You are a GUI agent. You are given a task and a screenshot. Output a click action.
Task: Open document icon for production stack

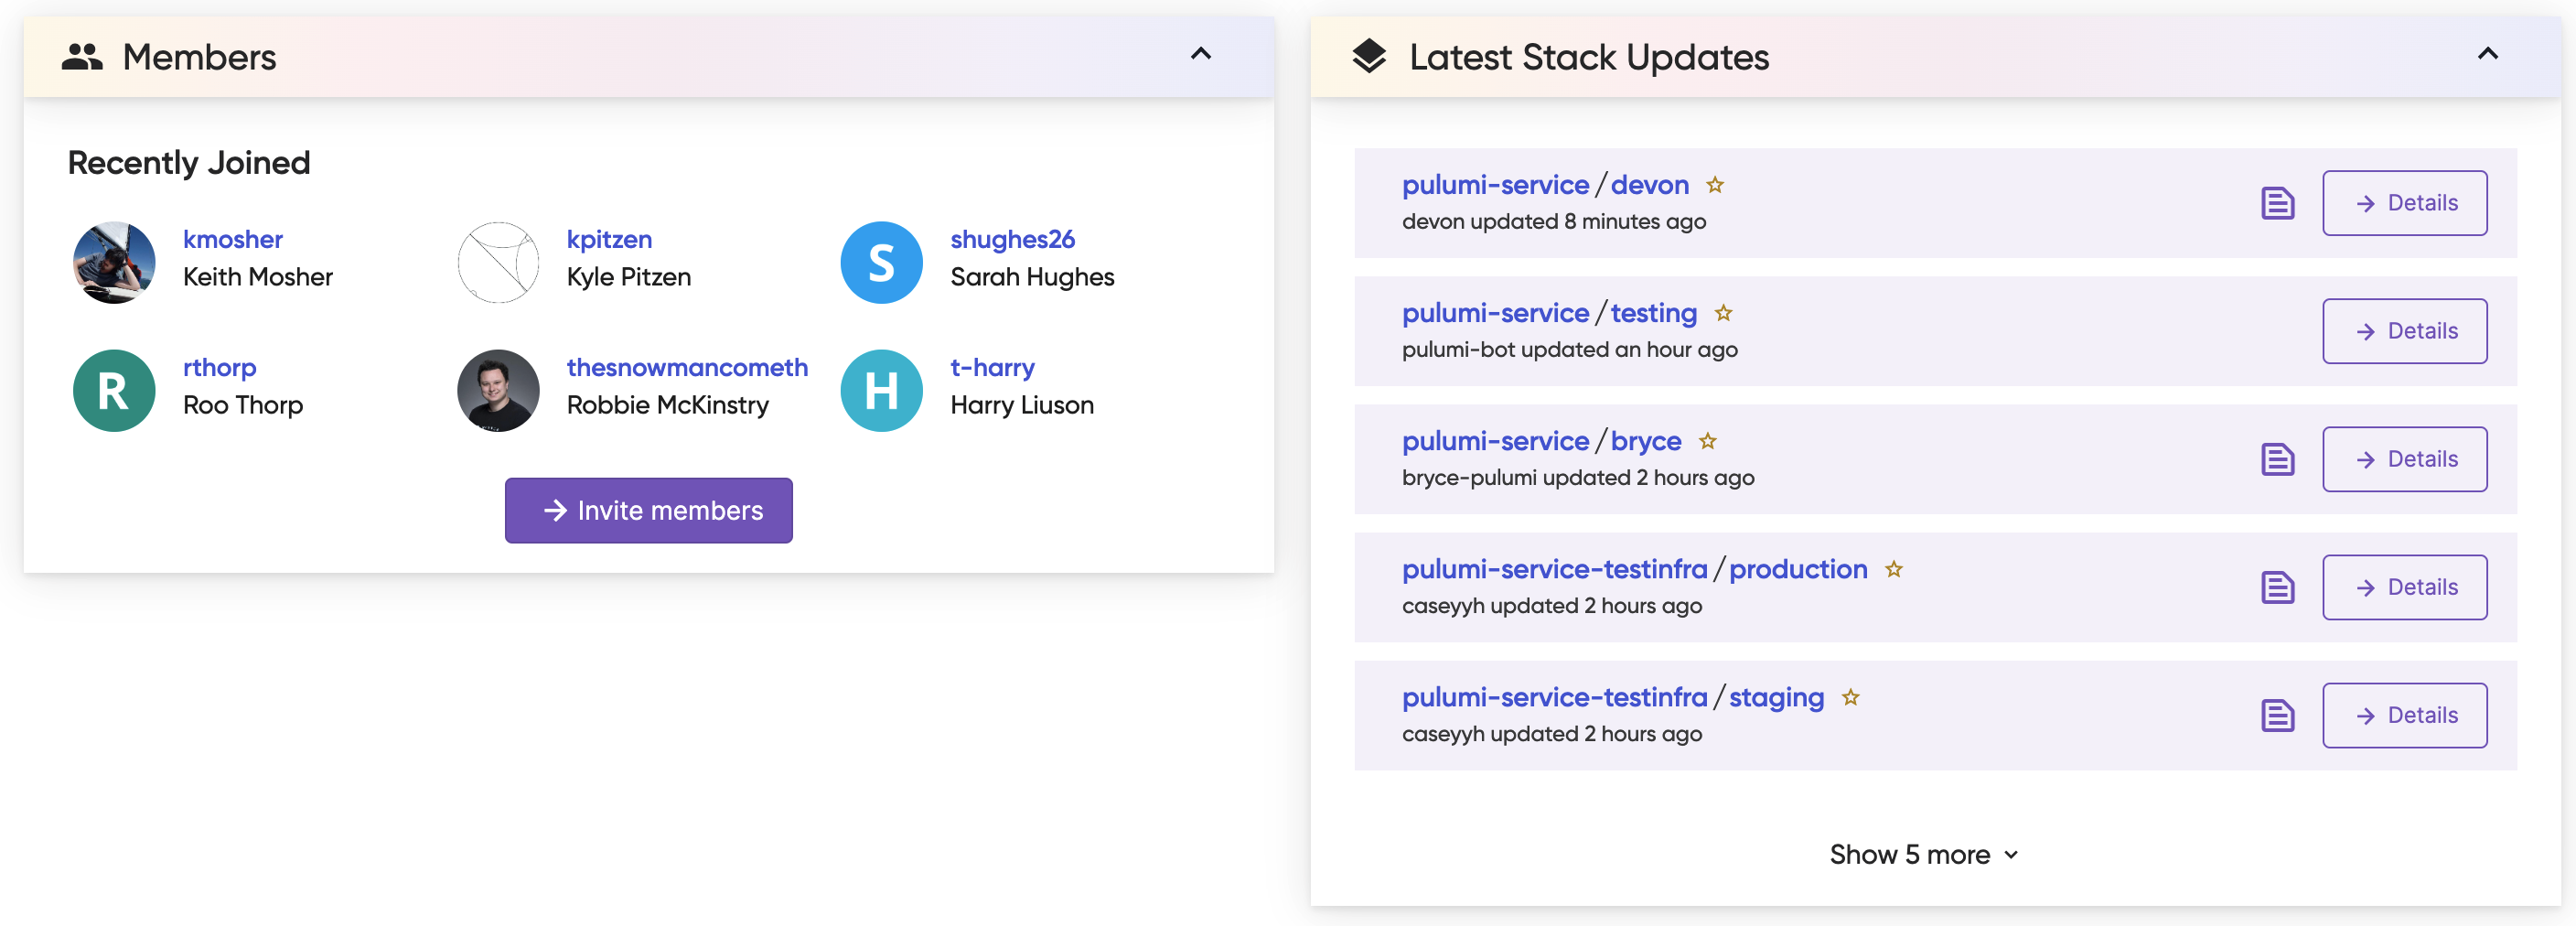2278,587
